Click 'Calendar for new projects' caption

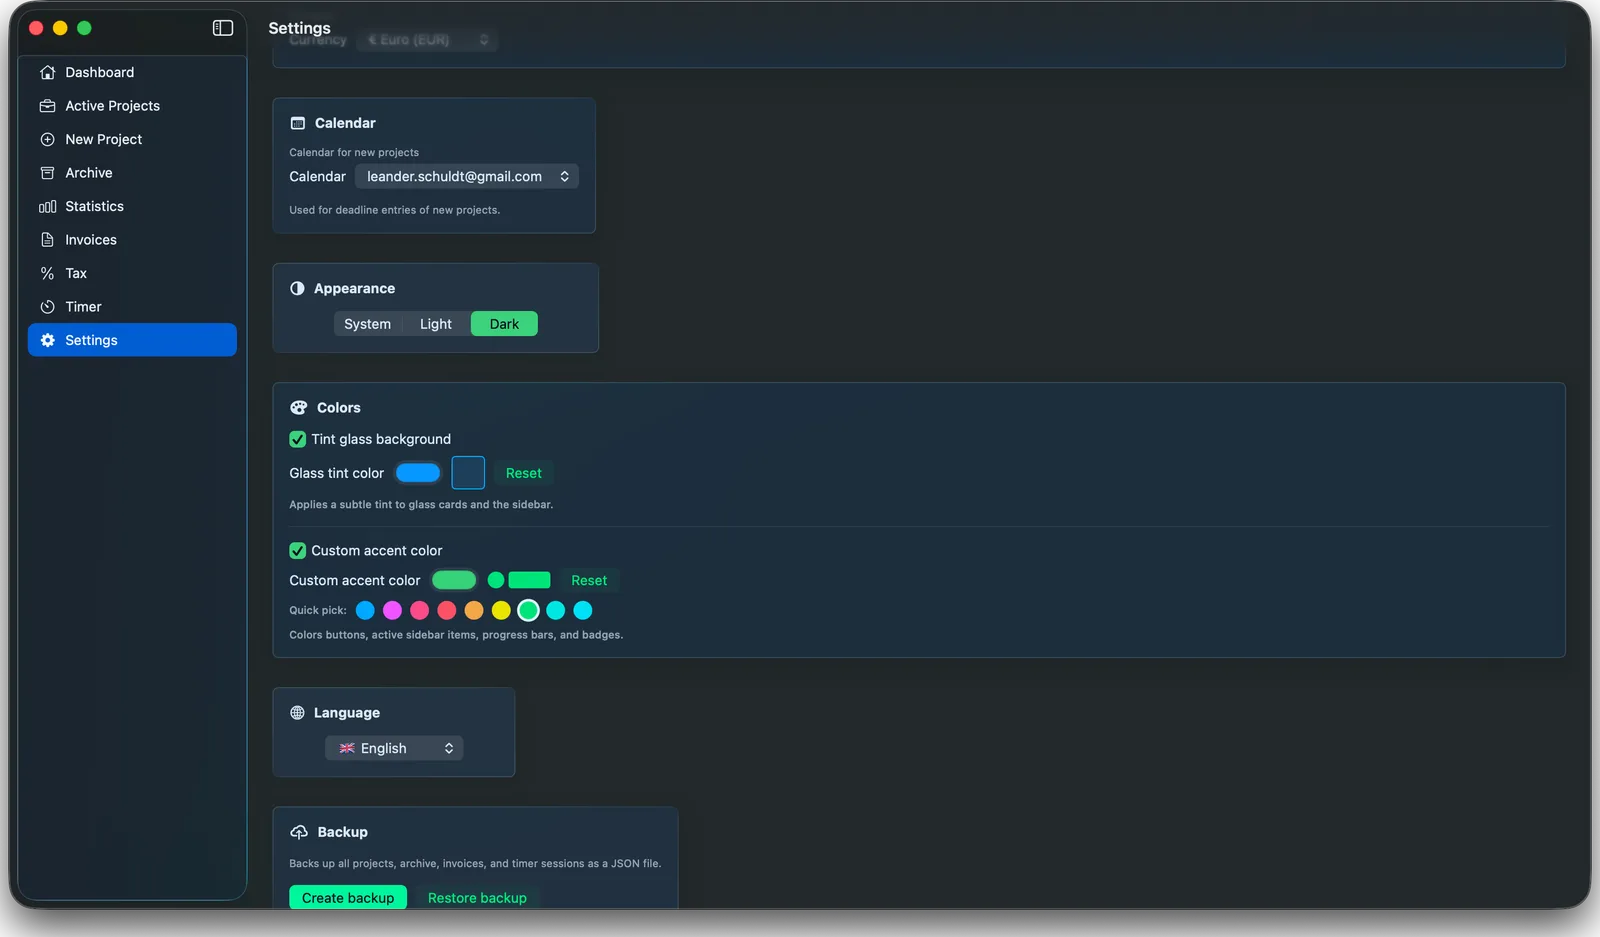[354, 153]
